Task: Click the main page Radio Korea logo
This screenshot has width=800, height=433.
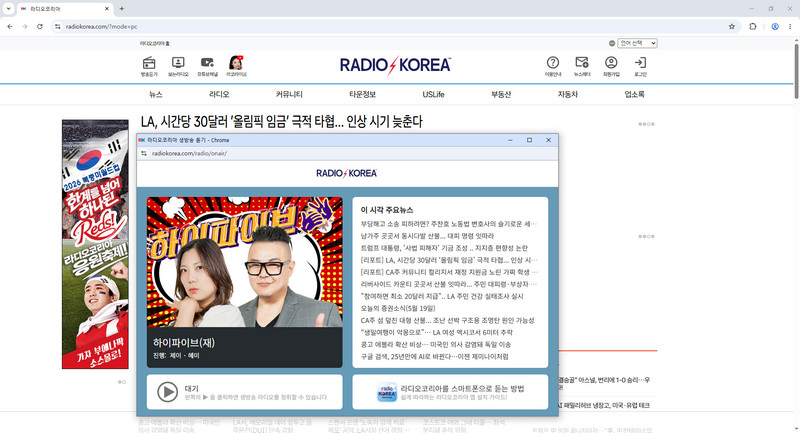Action: (395, 65)
